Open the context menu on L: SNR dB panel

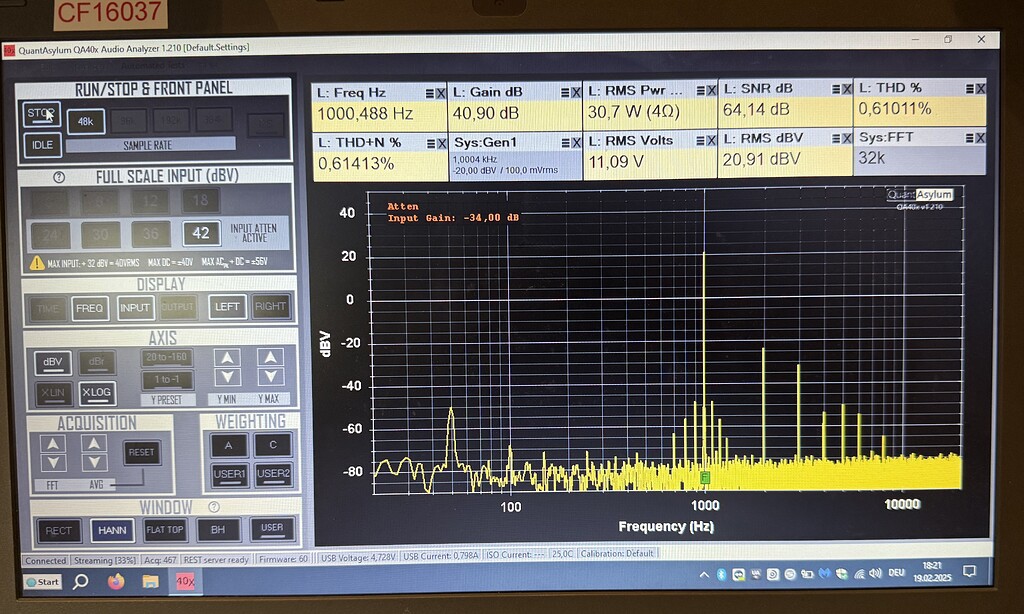837,91
